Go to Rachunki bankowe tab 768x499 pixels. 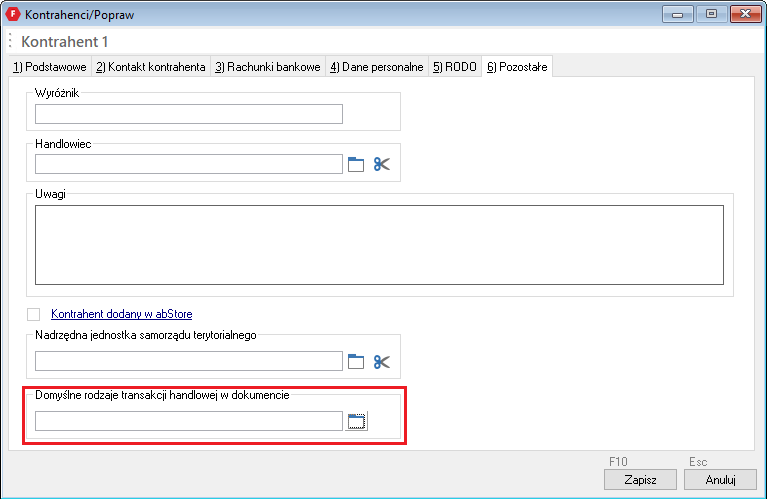tap(267, 67)
